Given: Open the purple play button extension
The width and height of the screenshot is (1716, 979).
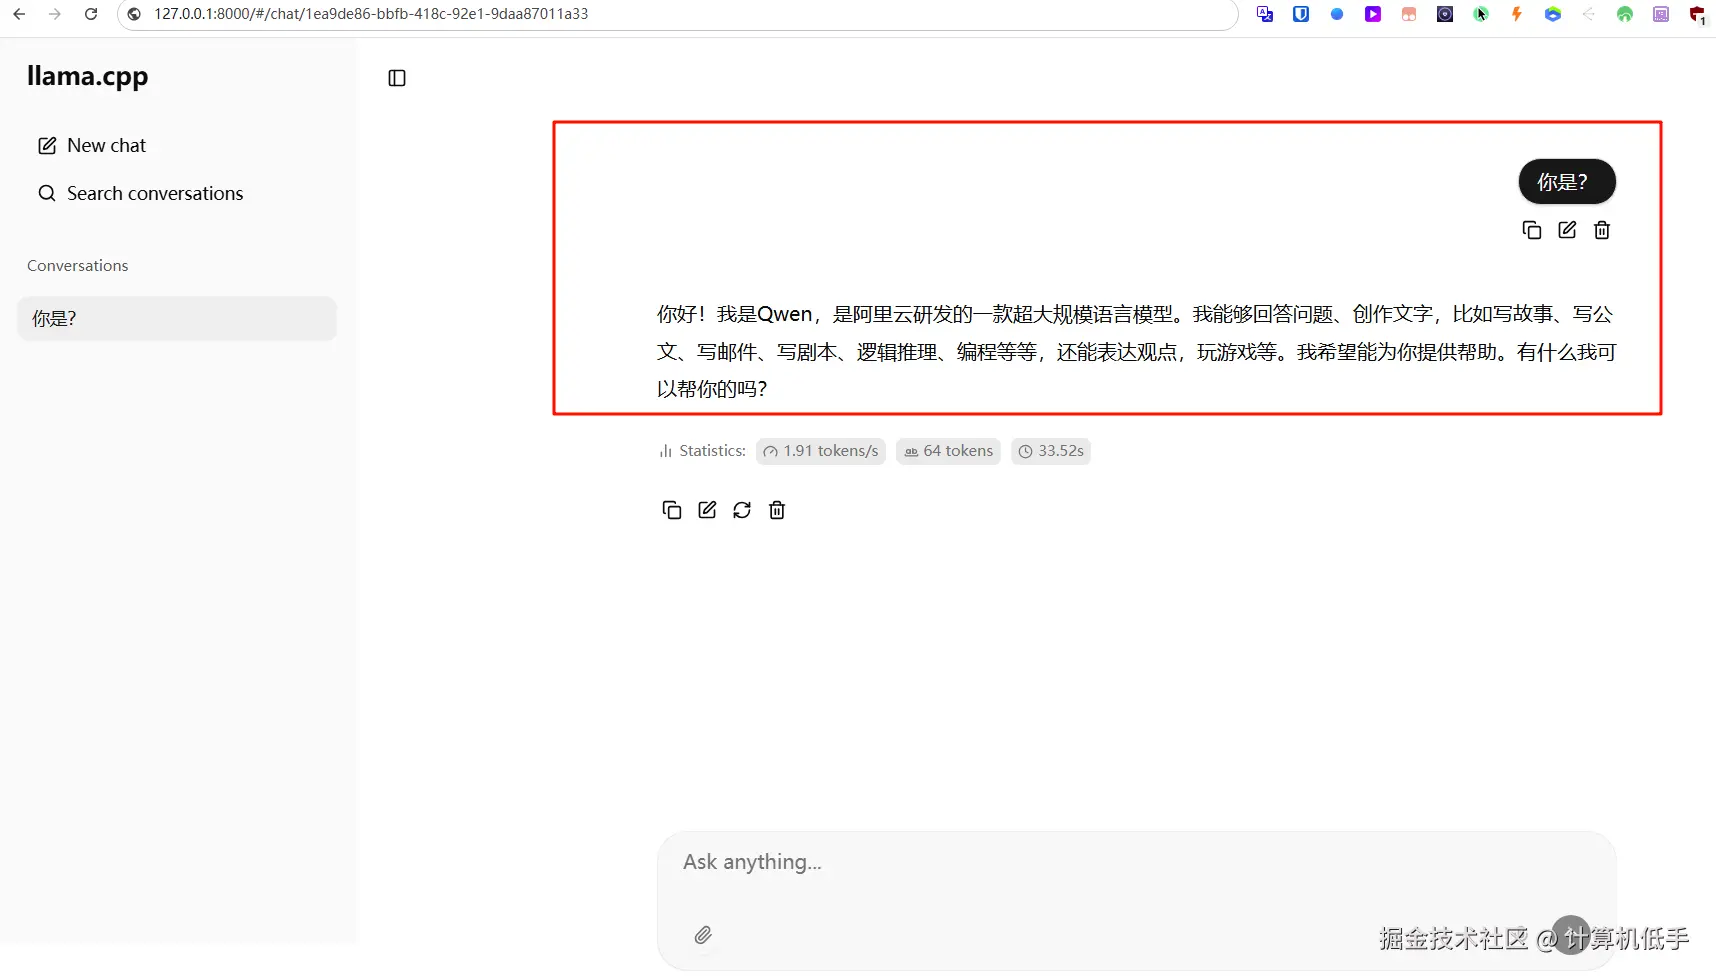Looking at the screenshot, I should 1373,14.
